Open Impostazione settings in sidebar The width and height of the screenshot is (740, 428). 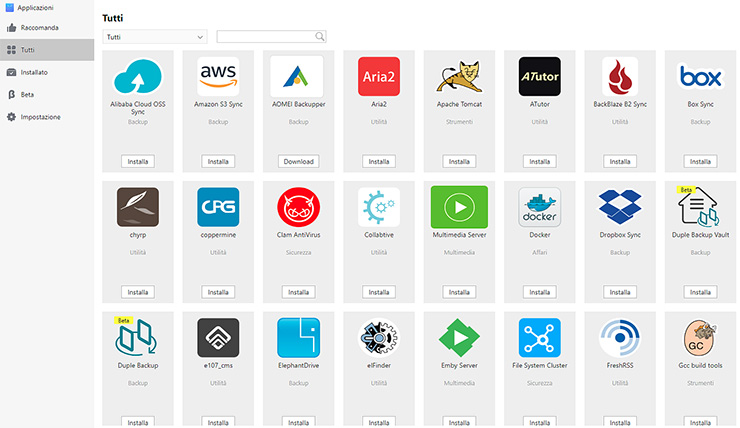click(x=40, y=117)
